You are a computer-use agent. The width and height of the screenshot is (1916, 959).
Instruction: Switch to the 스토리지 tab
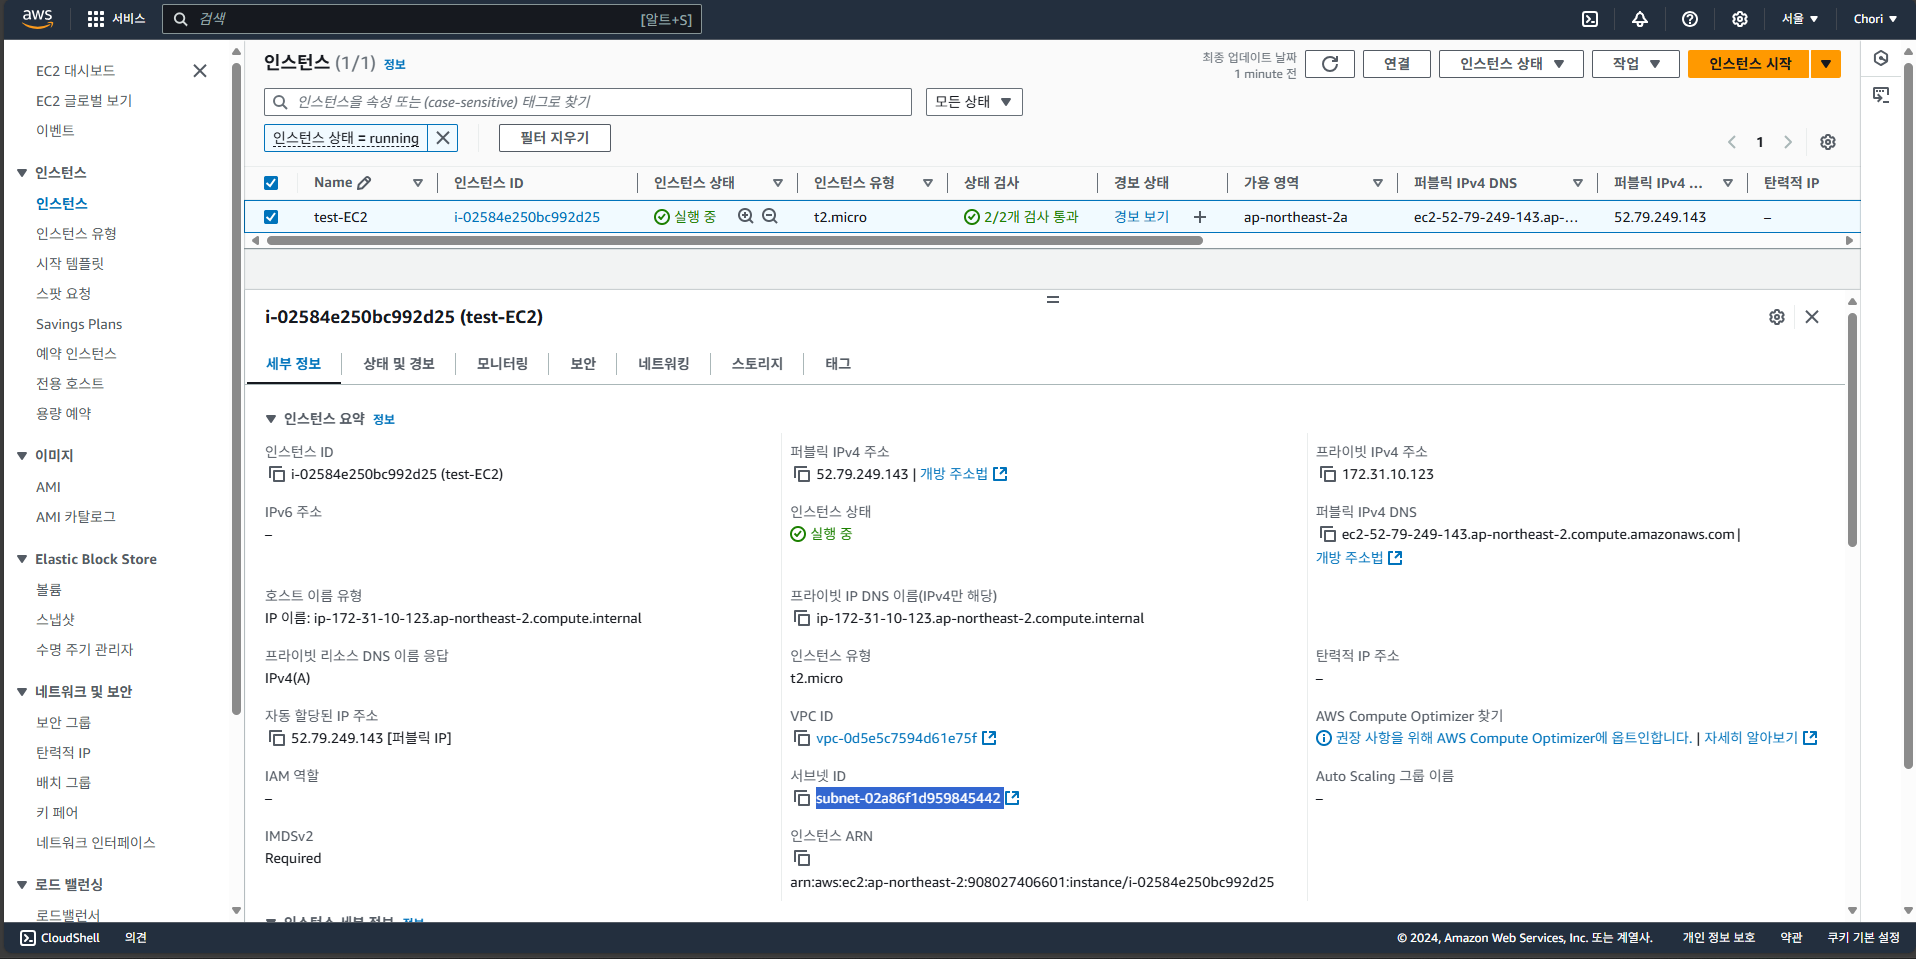[757, 364]
